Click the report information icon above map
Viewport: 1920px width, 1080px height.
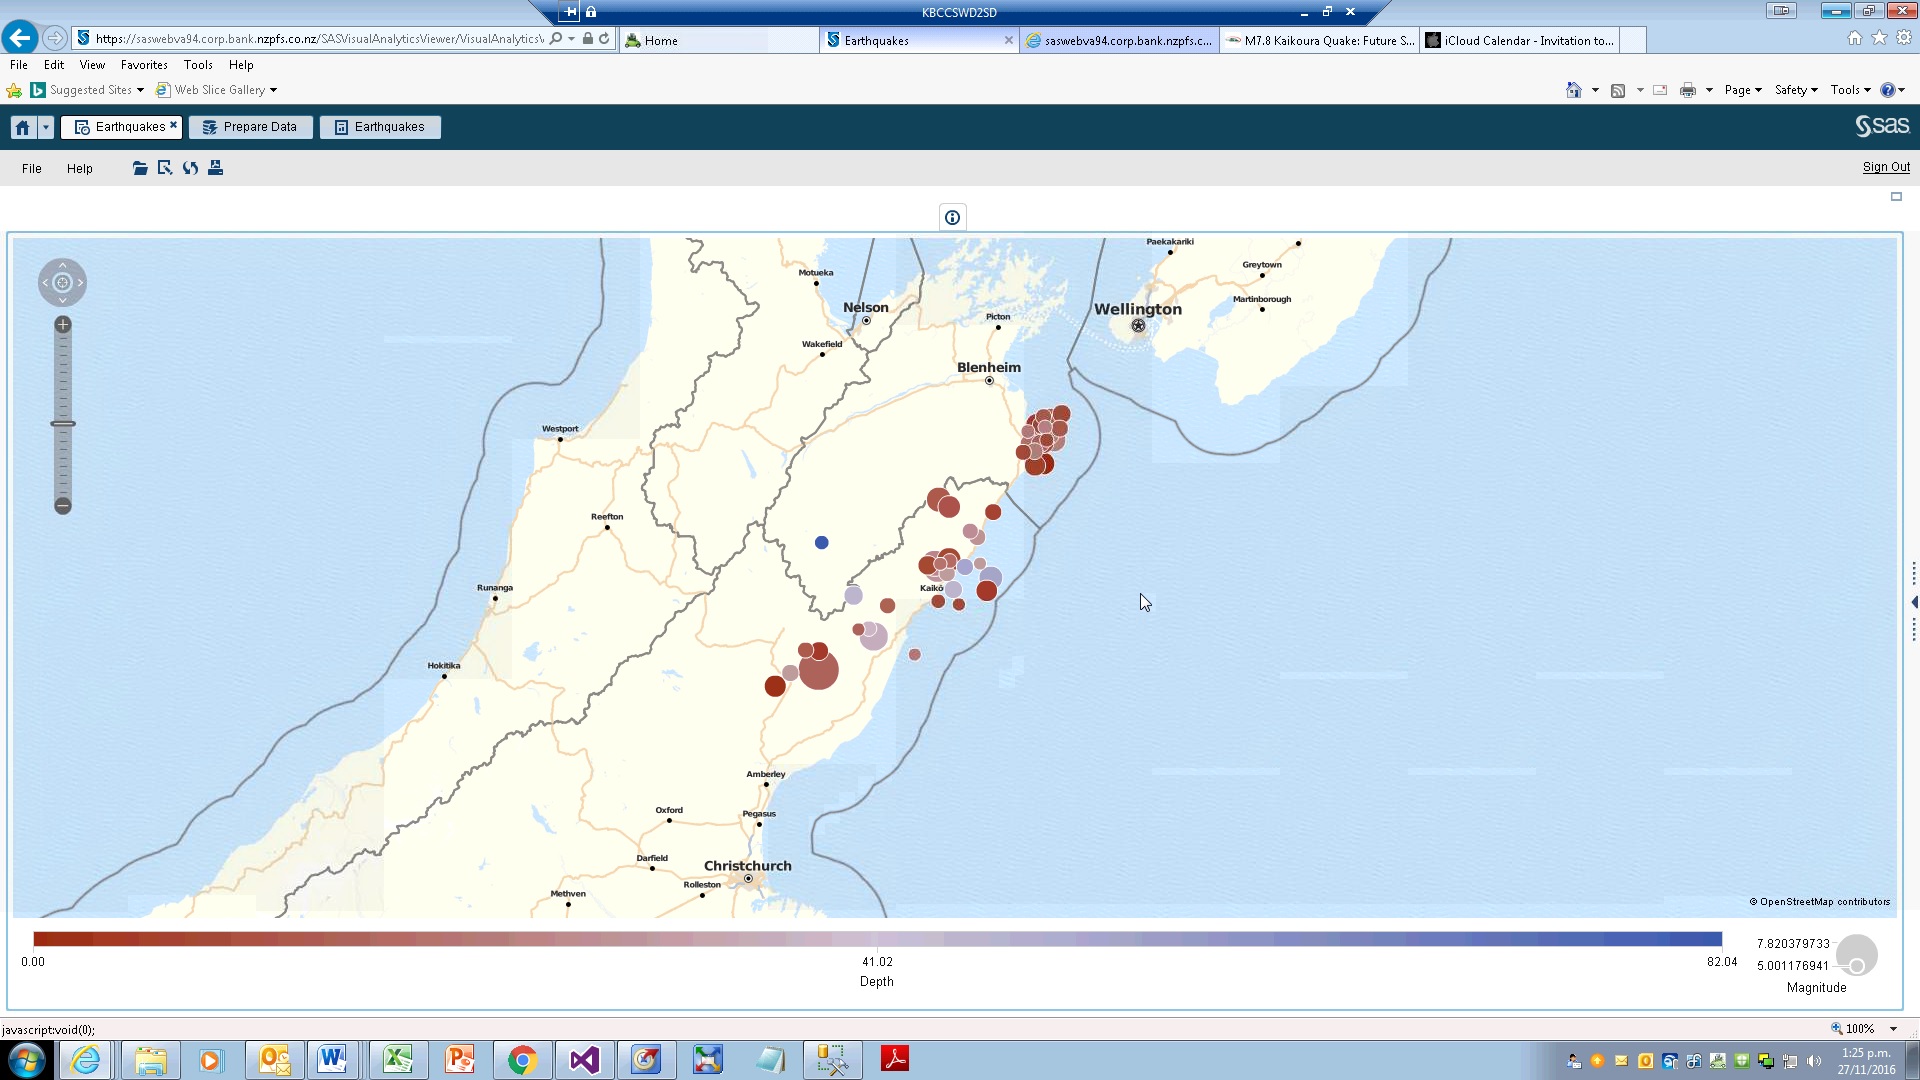point(952,217)
